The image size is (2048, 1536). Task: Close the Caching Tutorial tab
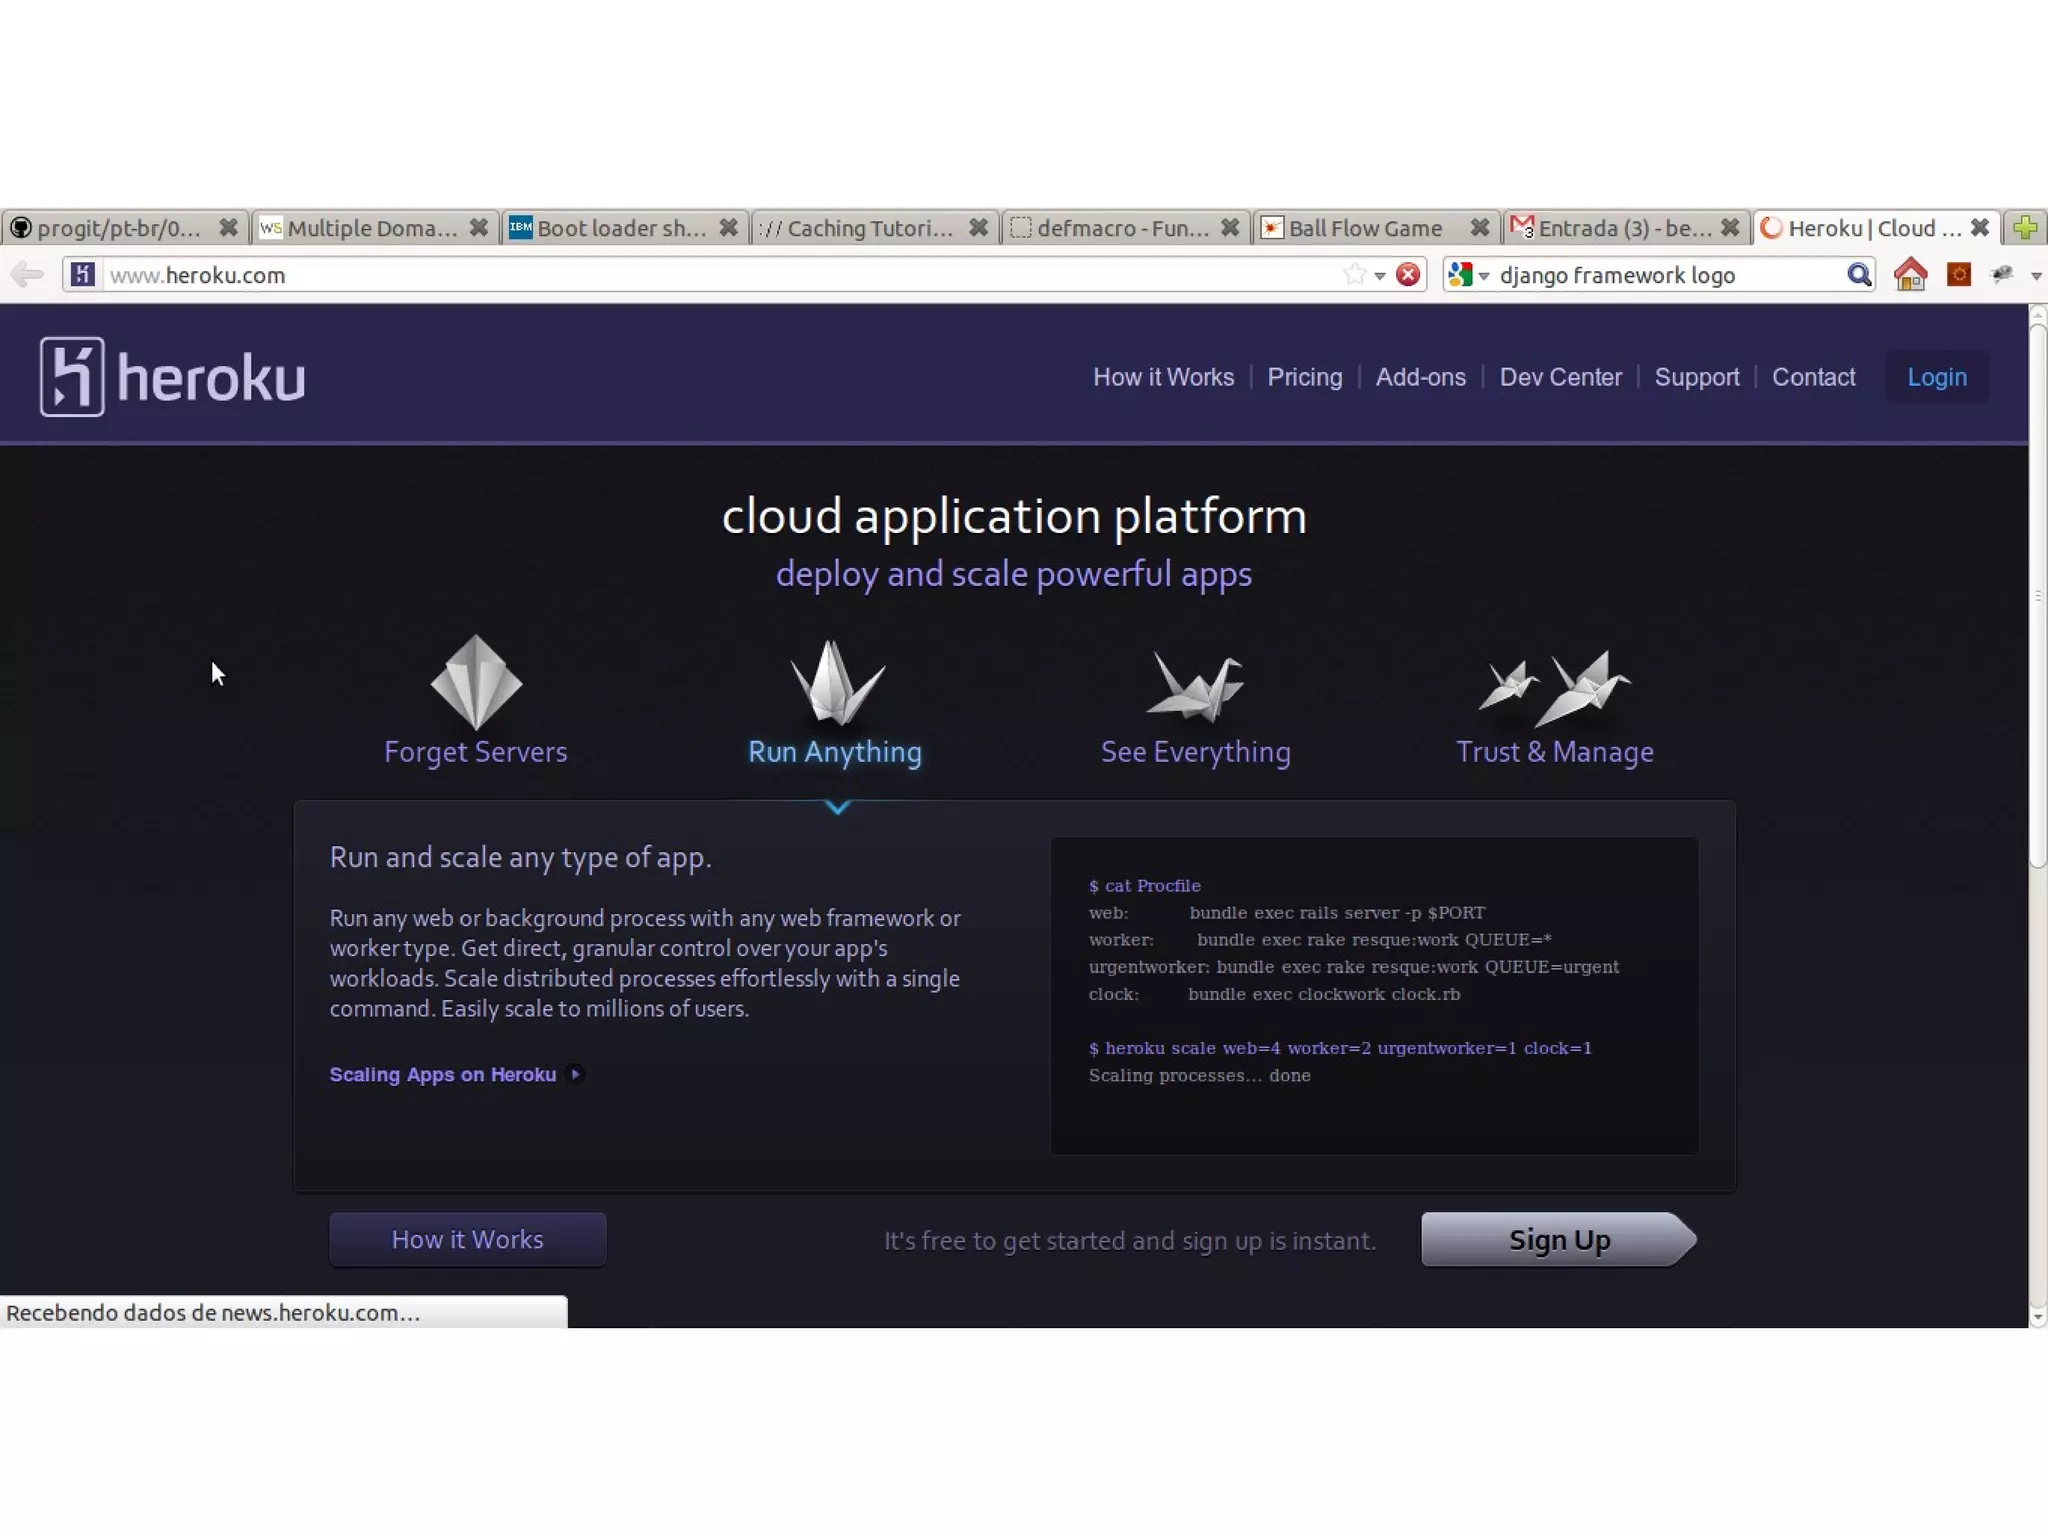click(978, 228)
